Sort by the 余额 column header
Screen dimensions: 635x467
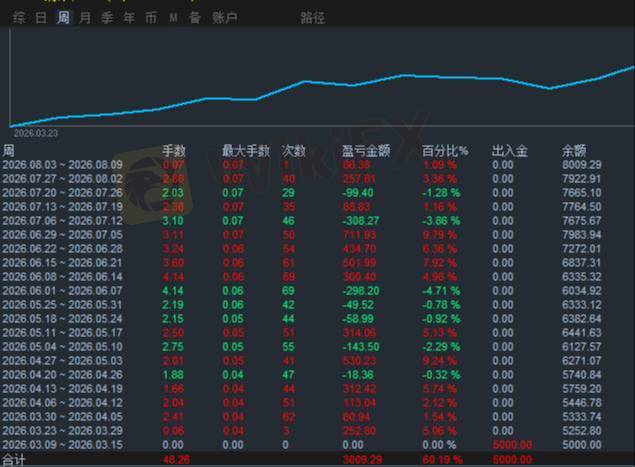[x=574, y=151]
